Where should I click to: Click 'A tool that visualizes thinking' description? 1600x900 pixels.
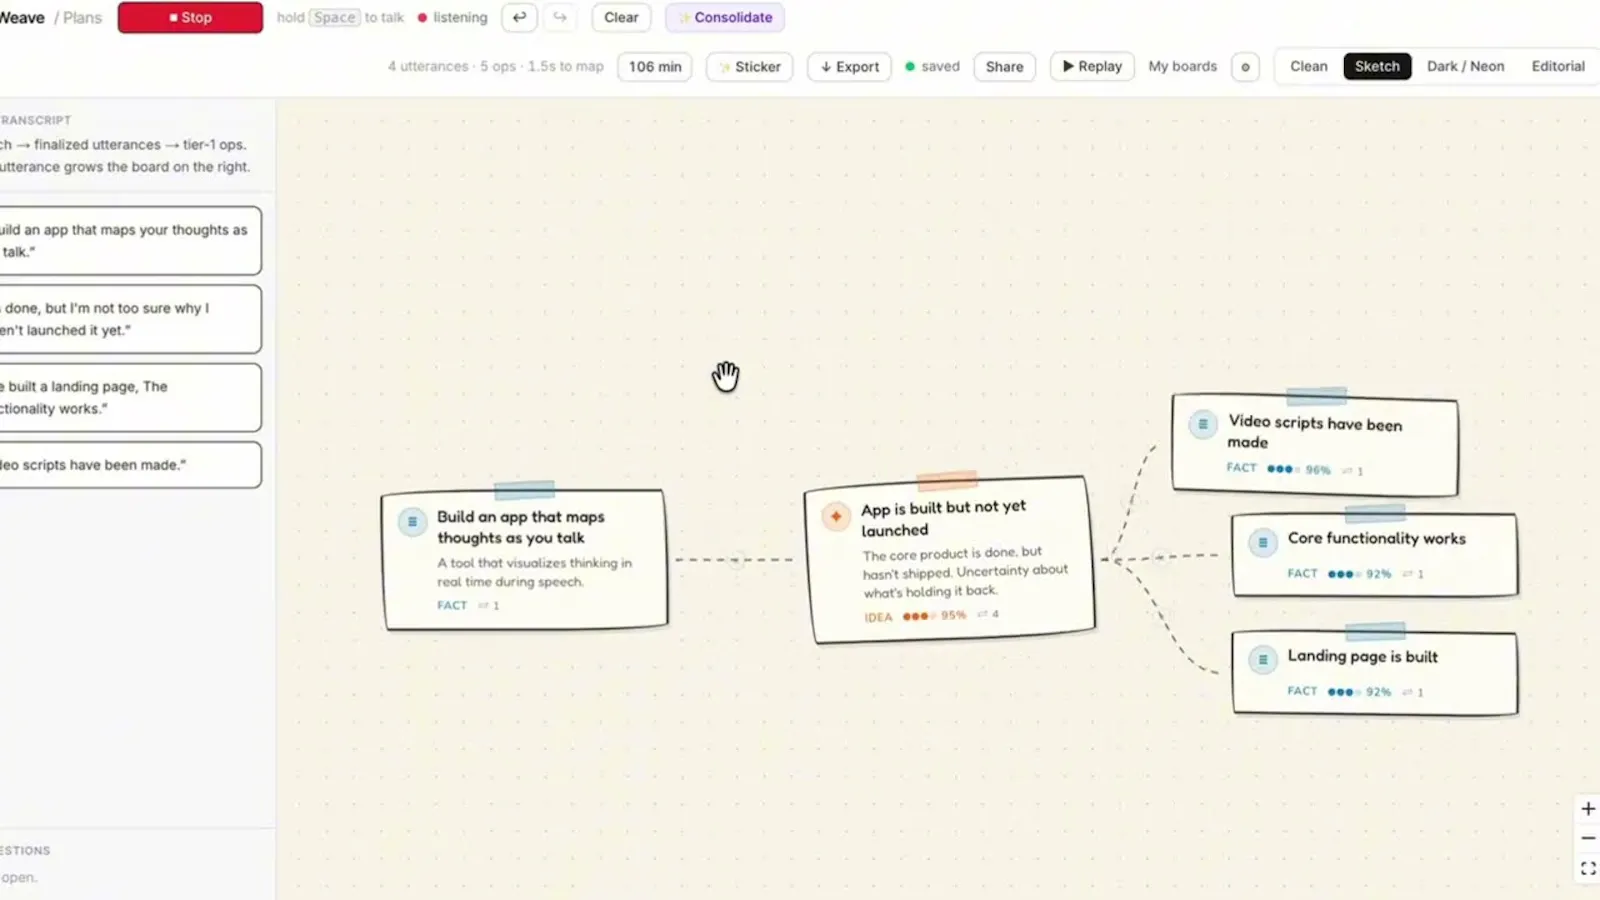pos(534,572)
